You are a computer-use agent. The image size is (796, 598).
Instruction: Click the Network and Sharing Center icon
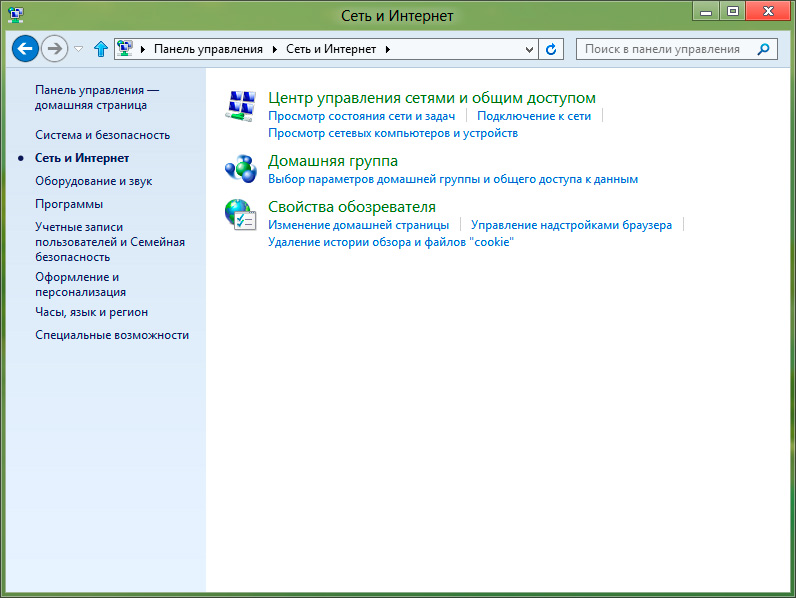pyautogui.click(x=241, y=106)
